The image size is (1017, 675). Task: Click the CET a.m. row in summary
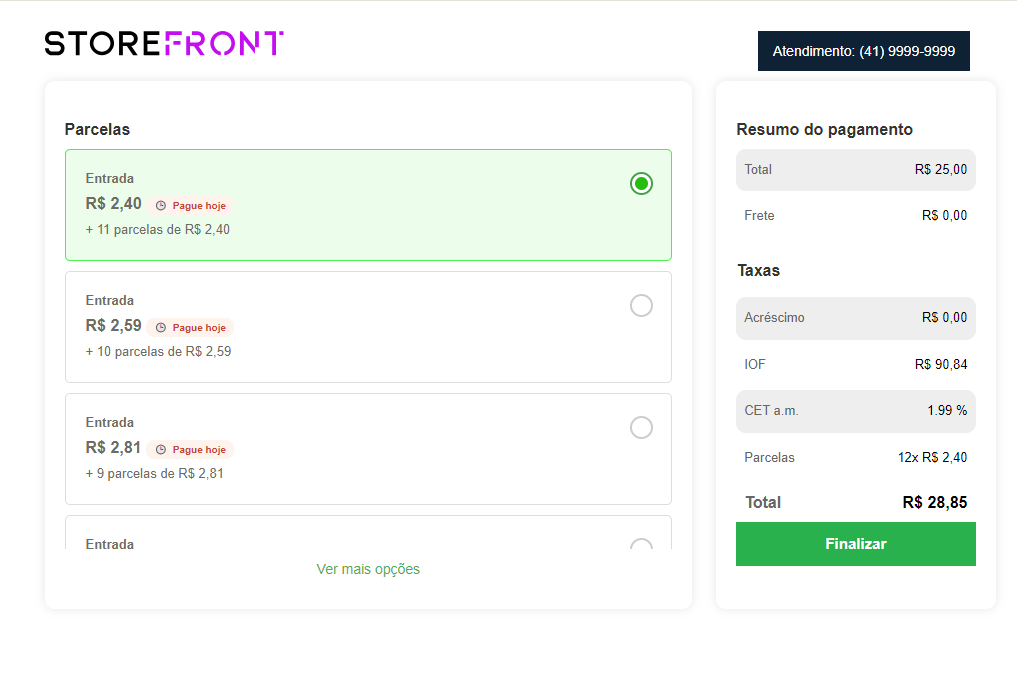point(855,411)
